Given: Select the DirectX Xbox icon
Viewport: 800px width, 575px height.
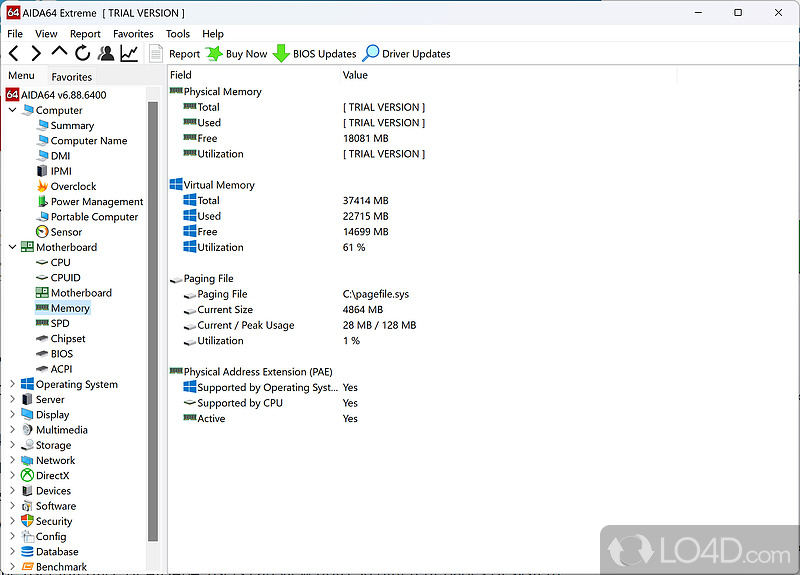Looking at the screenshot, I should [27, 476].
